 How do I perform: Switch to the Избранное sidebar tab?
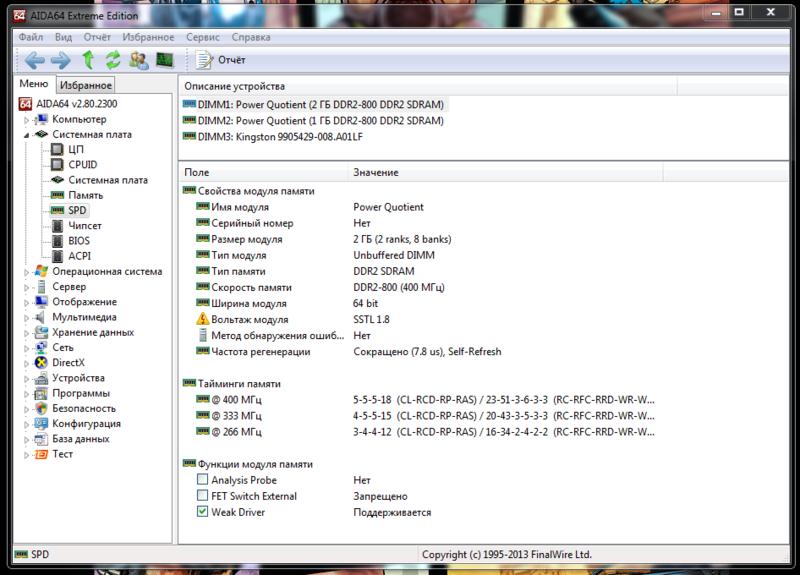(85, 85)
